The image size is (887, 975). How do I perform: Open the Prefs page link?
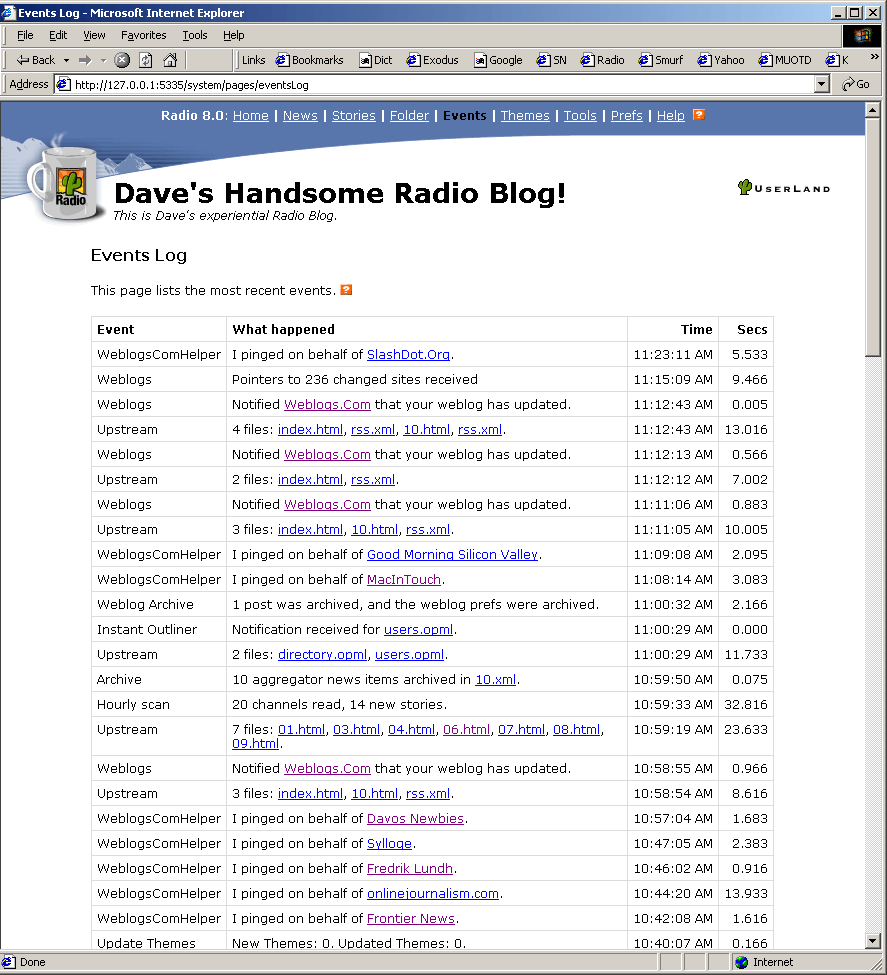coord(626,115)
